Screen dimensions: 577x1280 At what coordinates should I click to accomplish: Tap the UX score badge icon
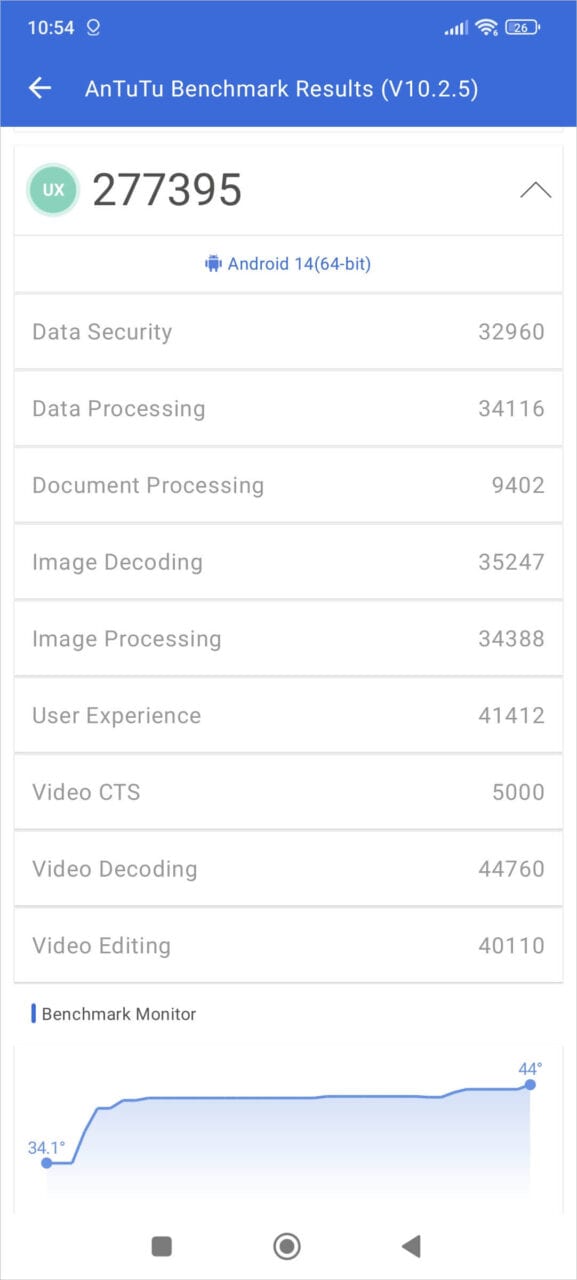(52, 188)
